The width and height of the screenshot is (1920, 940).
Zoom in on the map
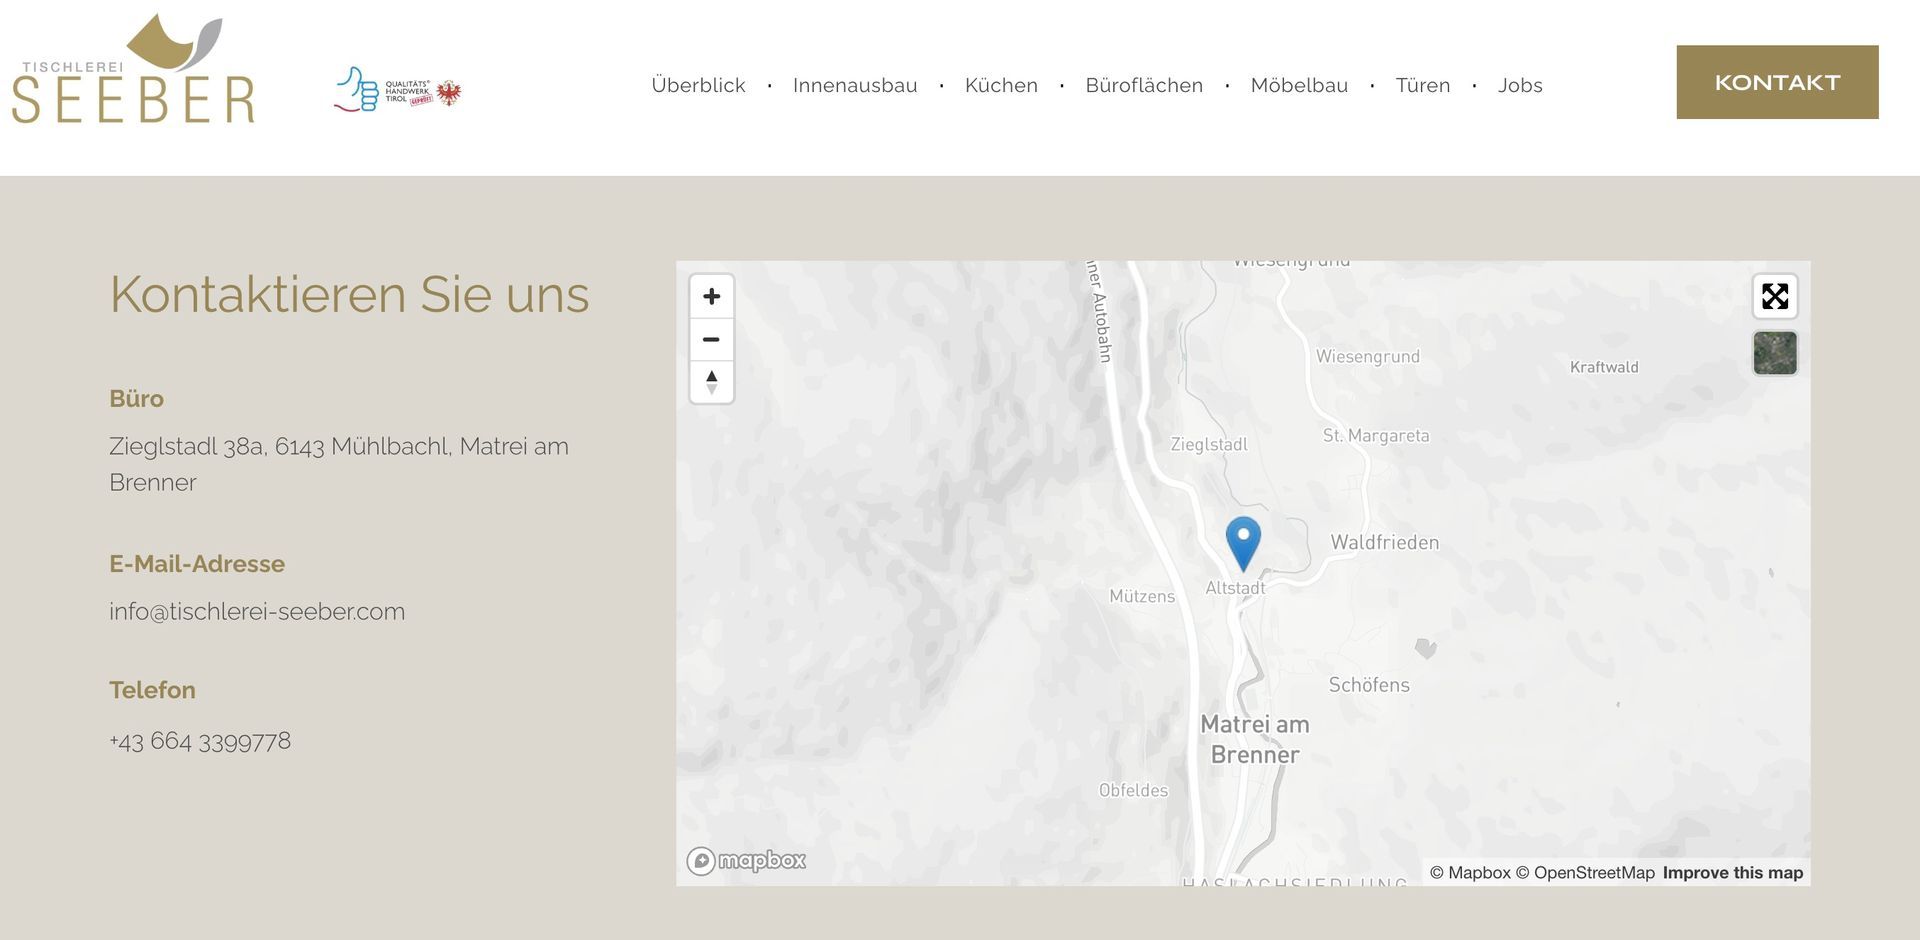click(x=711, y=296)
